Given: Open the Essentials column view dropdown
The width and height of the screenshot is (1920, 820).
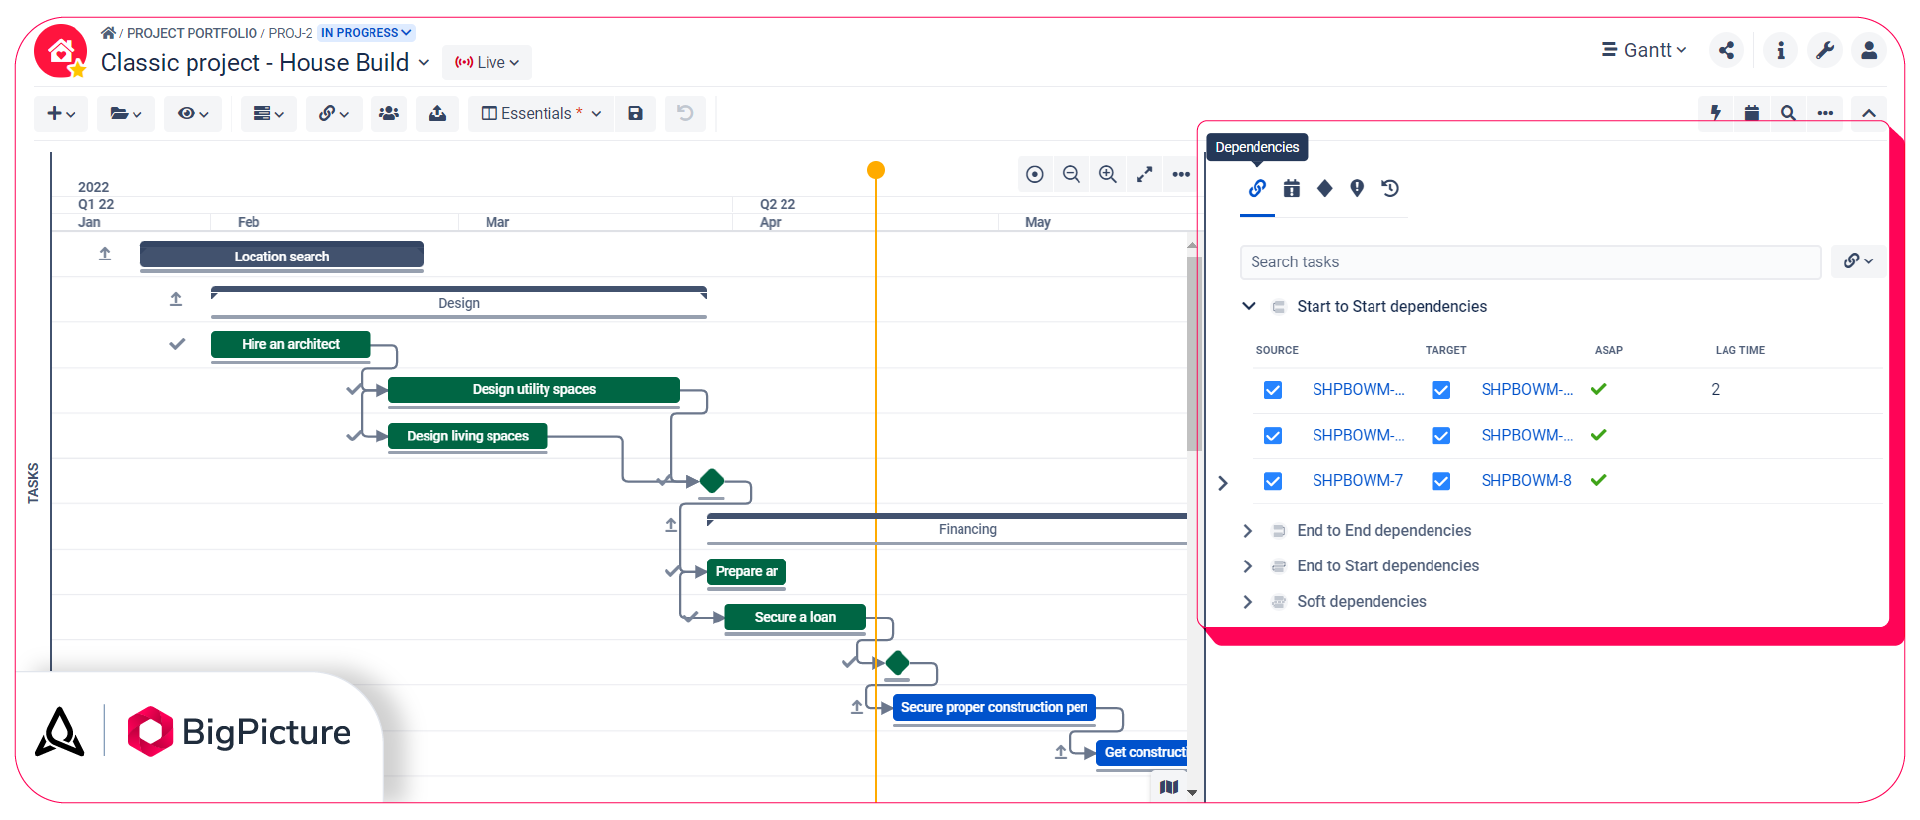Looking at the screenshot, I should point(541,114).
